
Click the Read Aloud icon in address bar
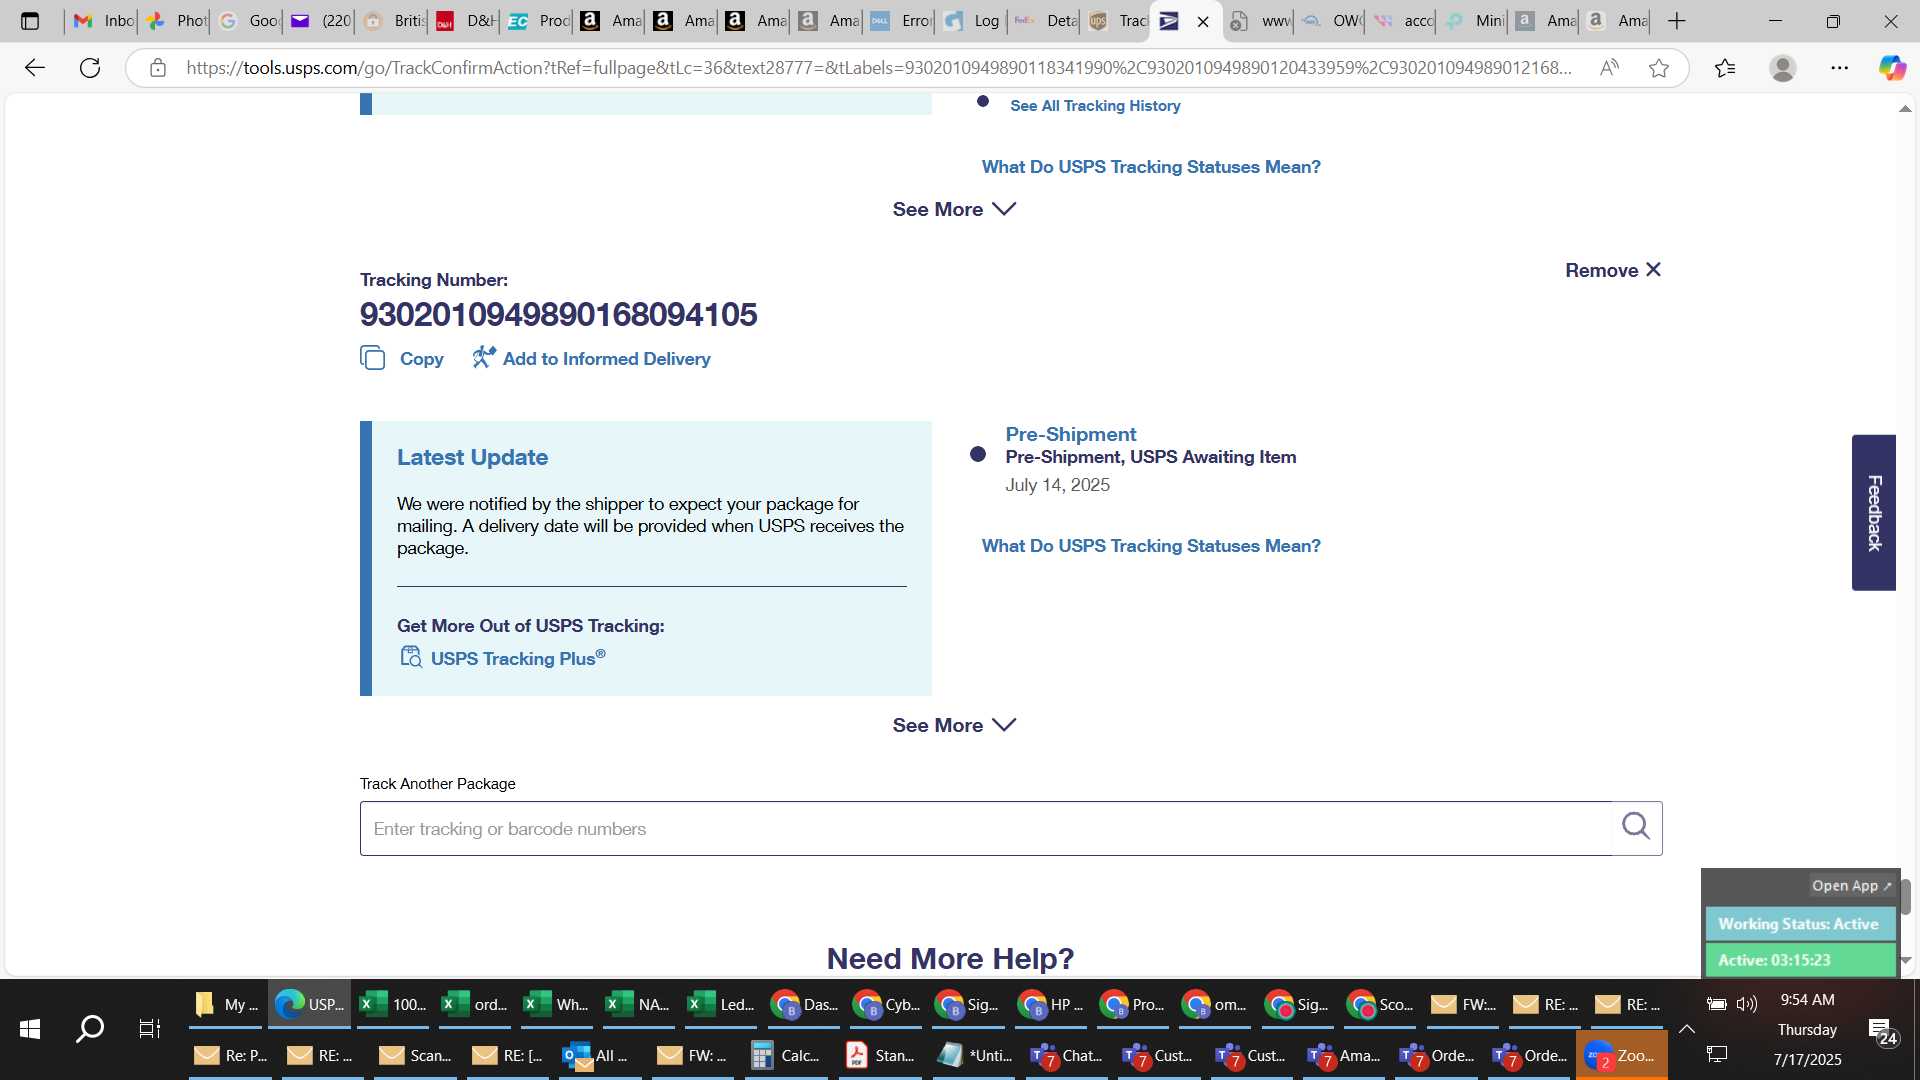pos(1609,68)
